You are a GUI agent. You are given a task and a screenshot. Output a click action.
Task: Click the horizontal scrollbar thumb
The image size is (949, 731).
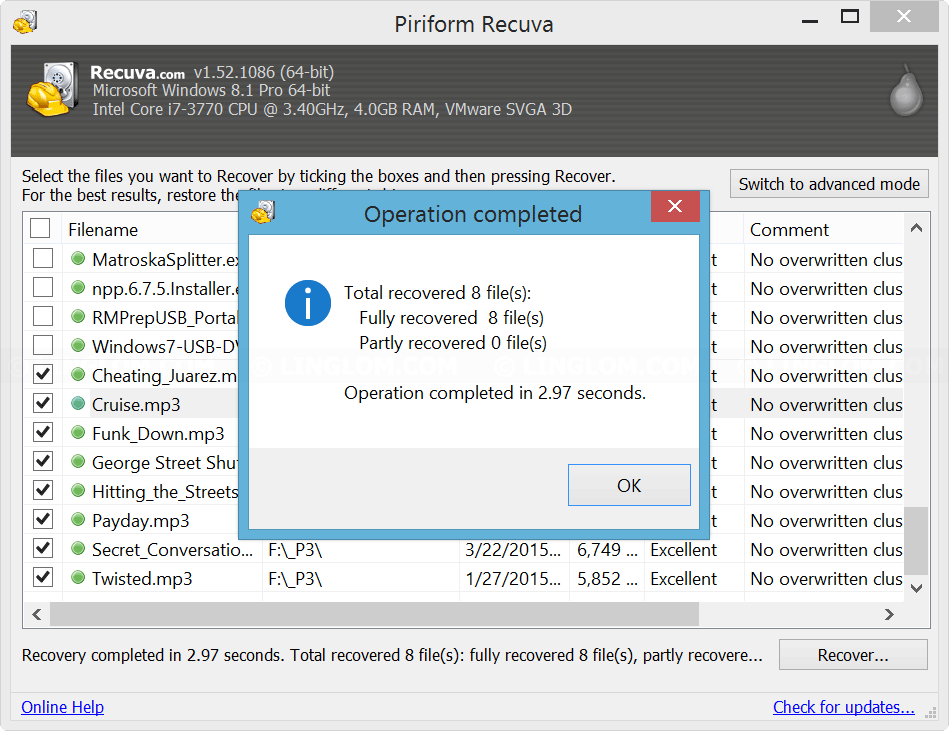(x=374, y=615)
